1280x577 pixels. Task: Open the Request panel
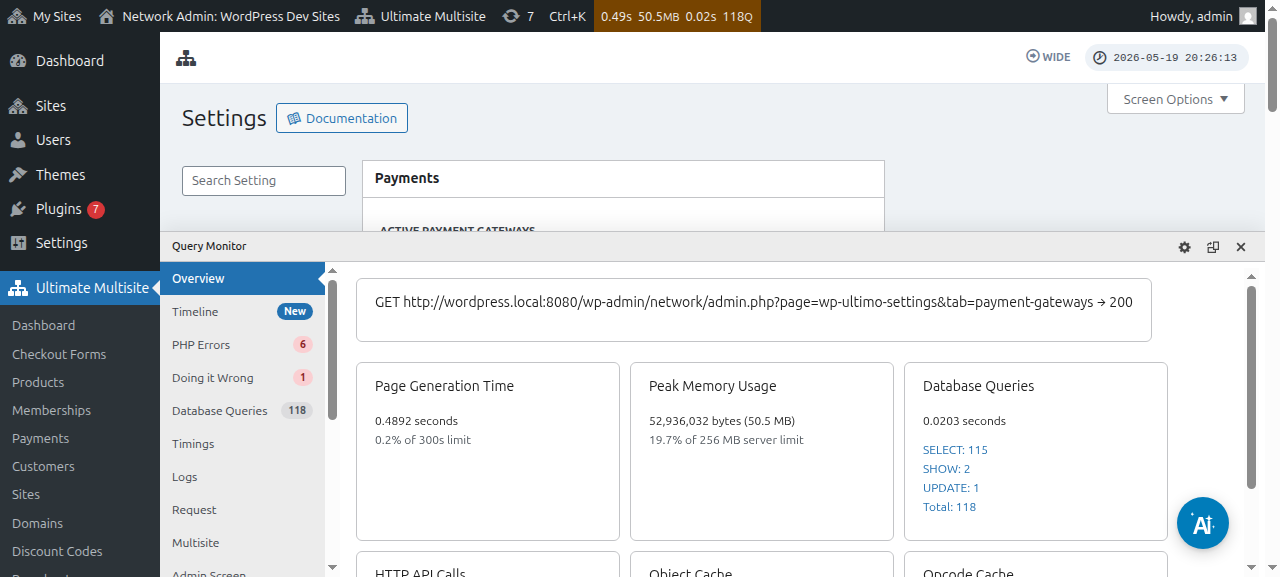tap(242, 510)
